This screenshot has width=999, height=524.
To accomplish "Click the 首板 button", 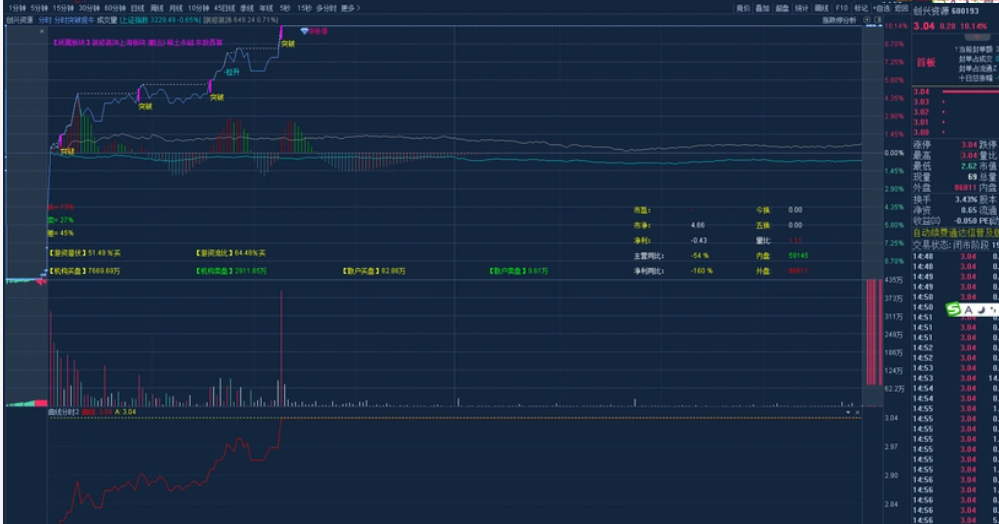I will point(925,62).
